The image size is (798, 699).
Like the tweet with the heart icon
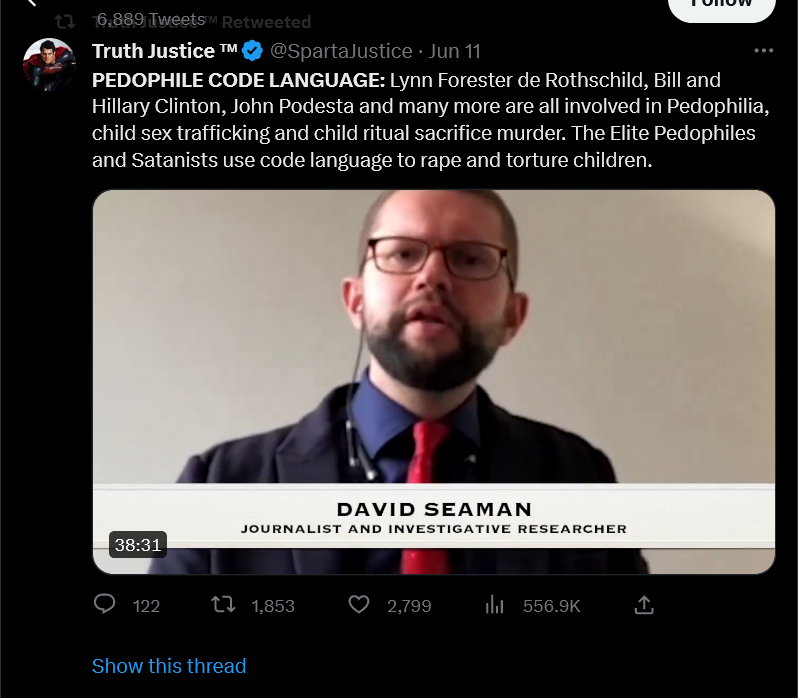point(359,604)
